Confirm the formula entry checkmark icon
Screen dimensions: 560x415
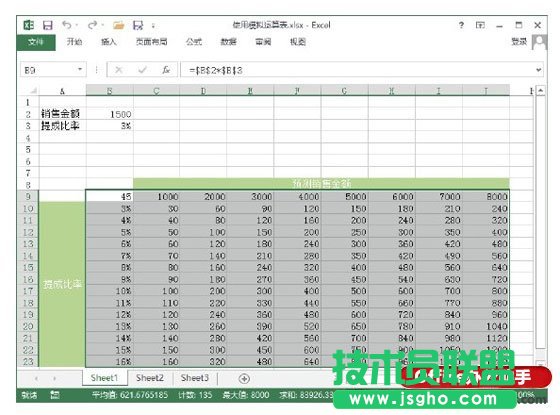142,70
